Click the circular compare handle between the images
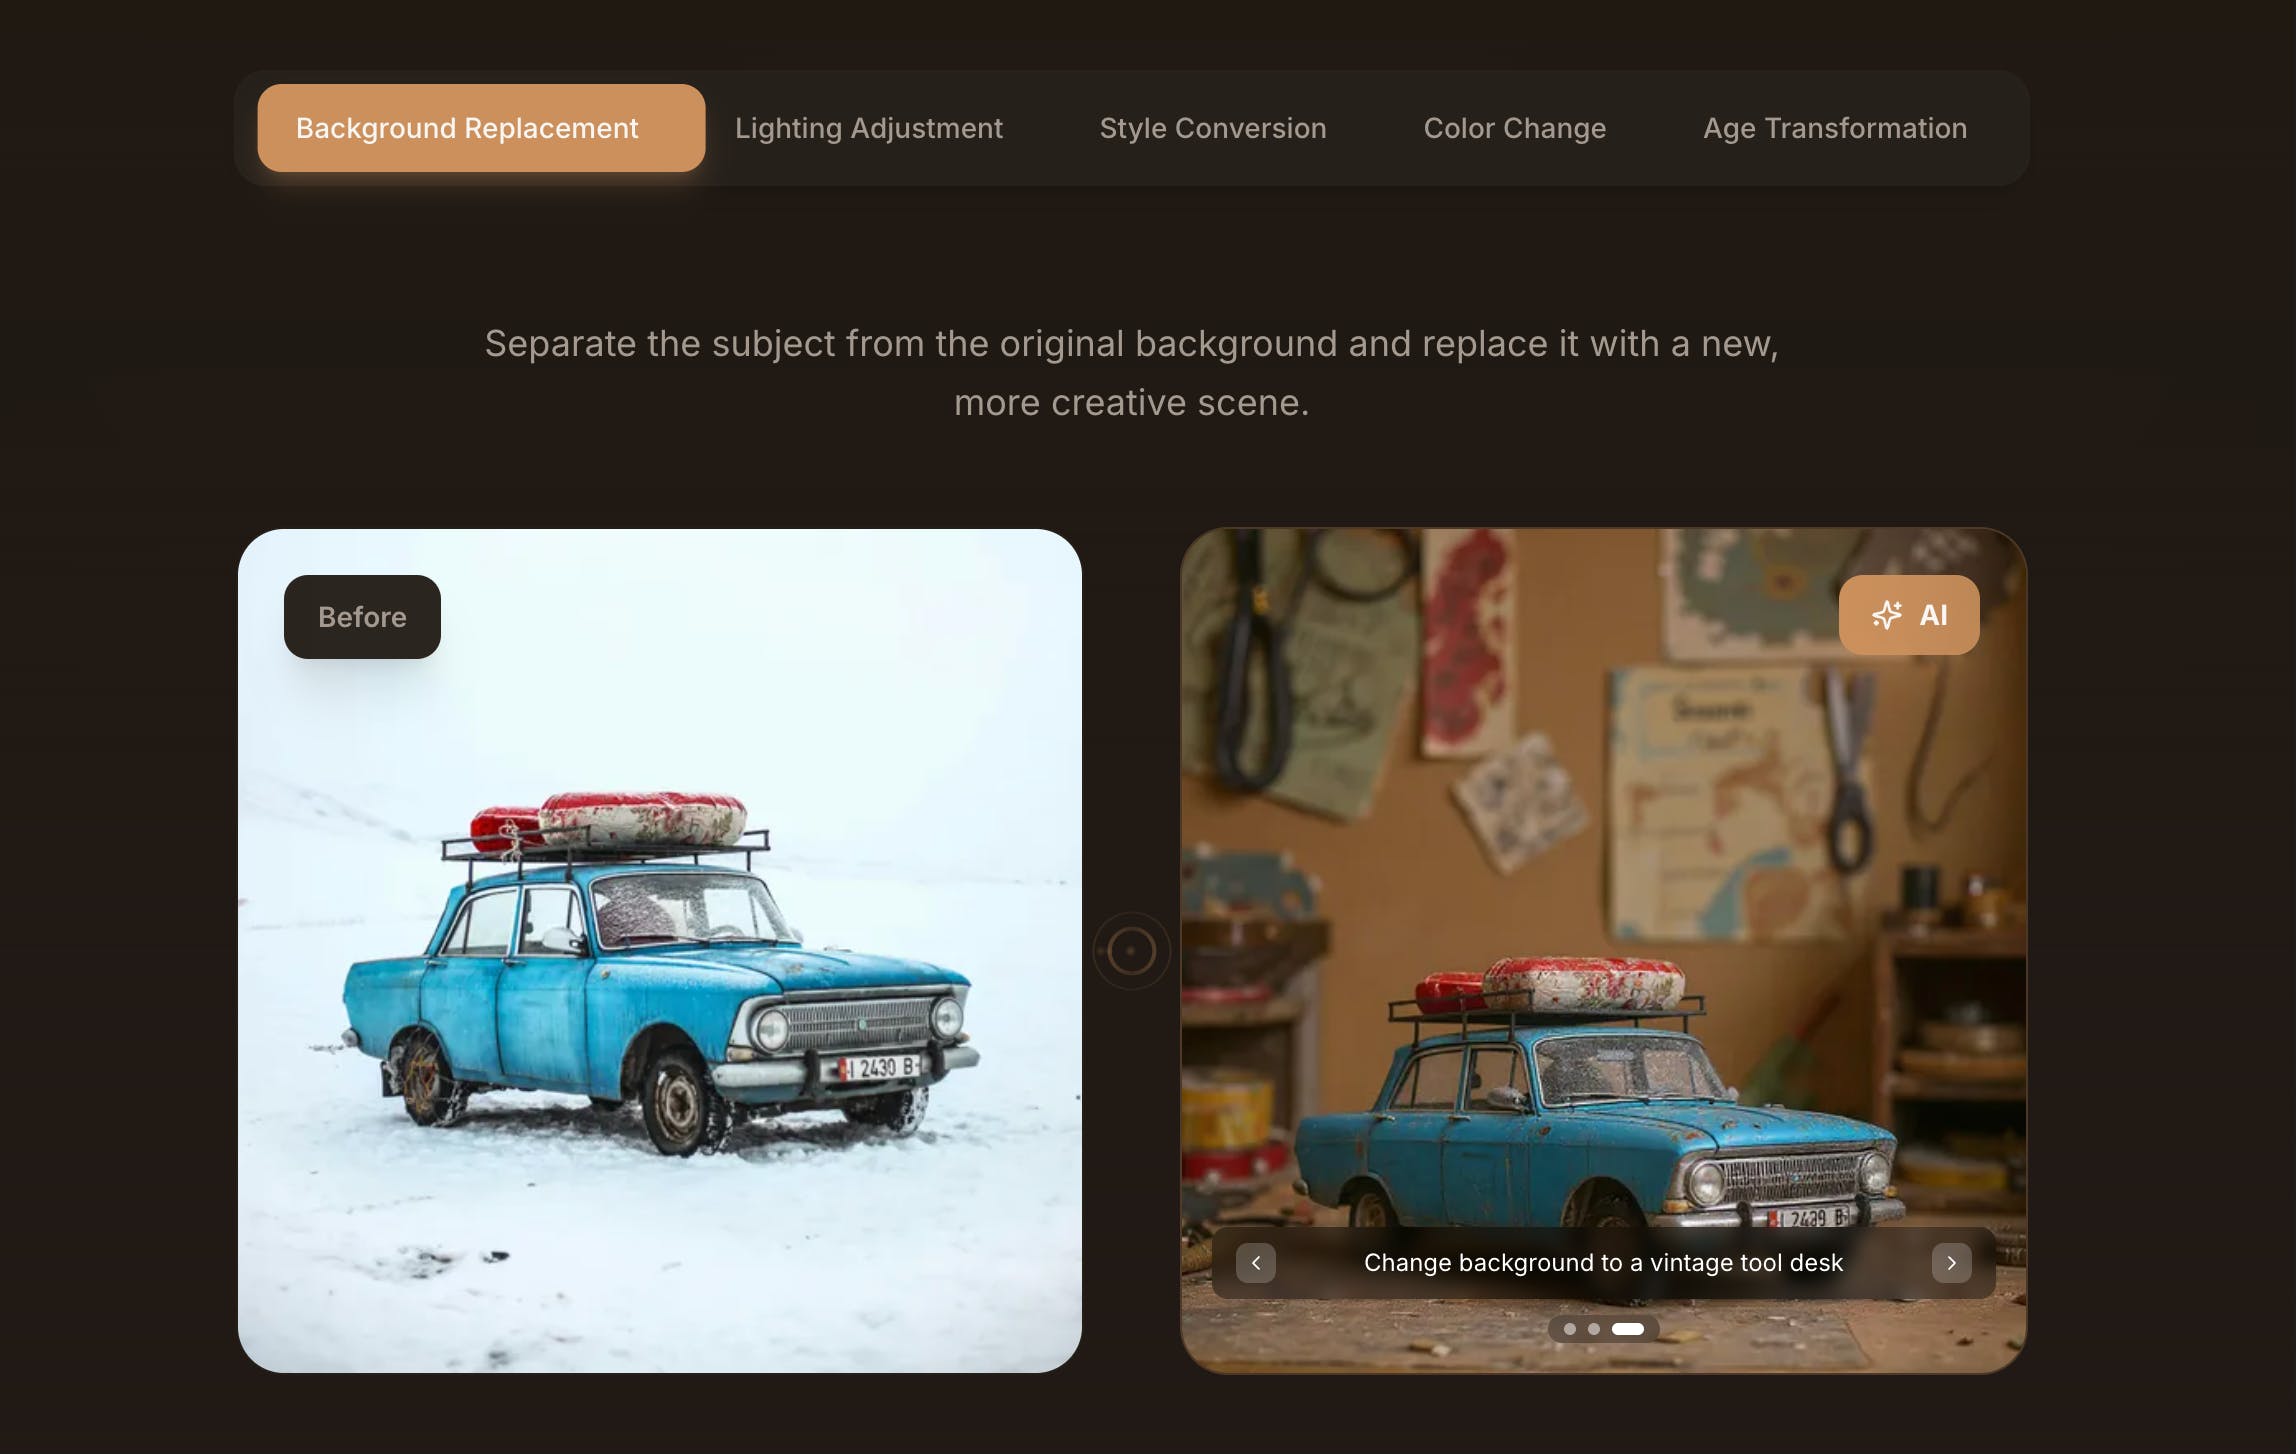The width and height of the screenshot is (2296, 1454). (x=1131, y=951)
